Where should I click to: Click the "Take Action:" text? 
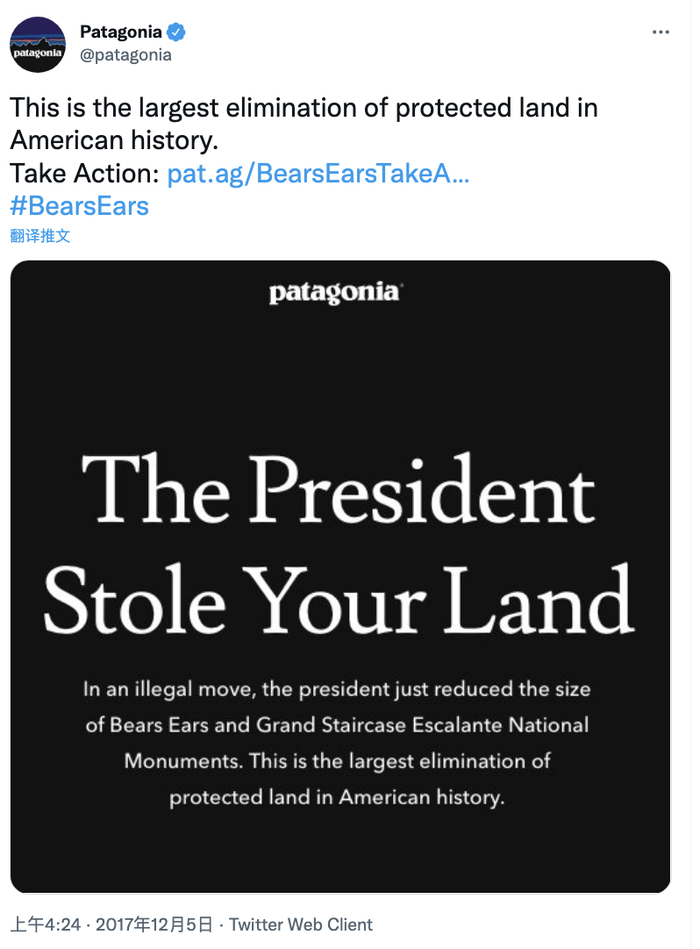click(x=84, y=173)
